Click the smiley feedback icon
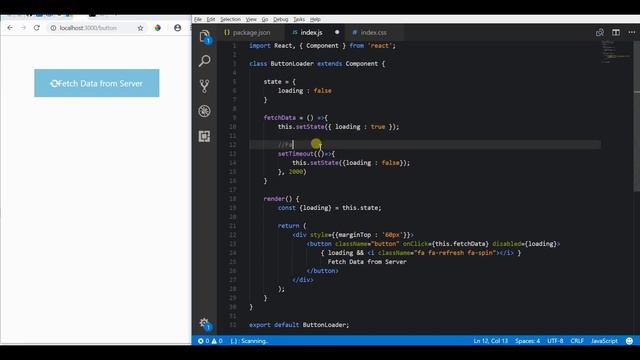 [x=629, y=341]
